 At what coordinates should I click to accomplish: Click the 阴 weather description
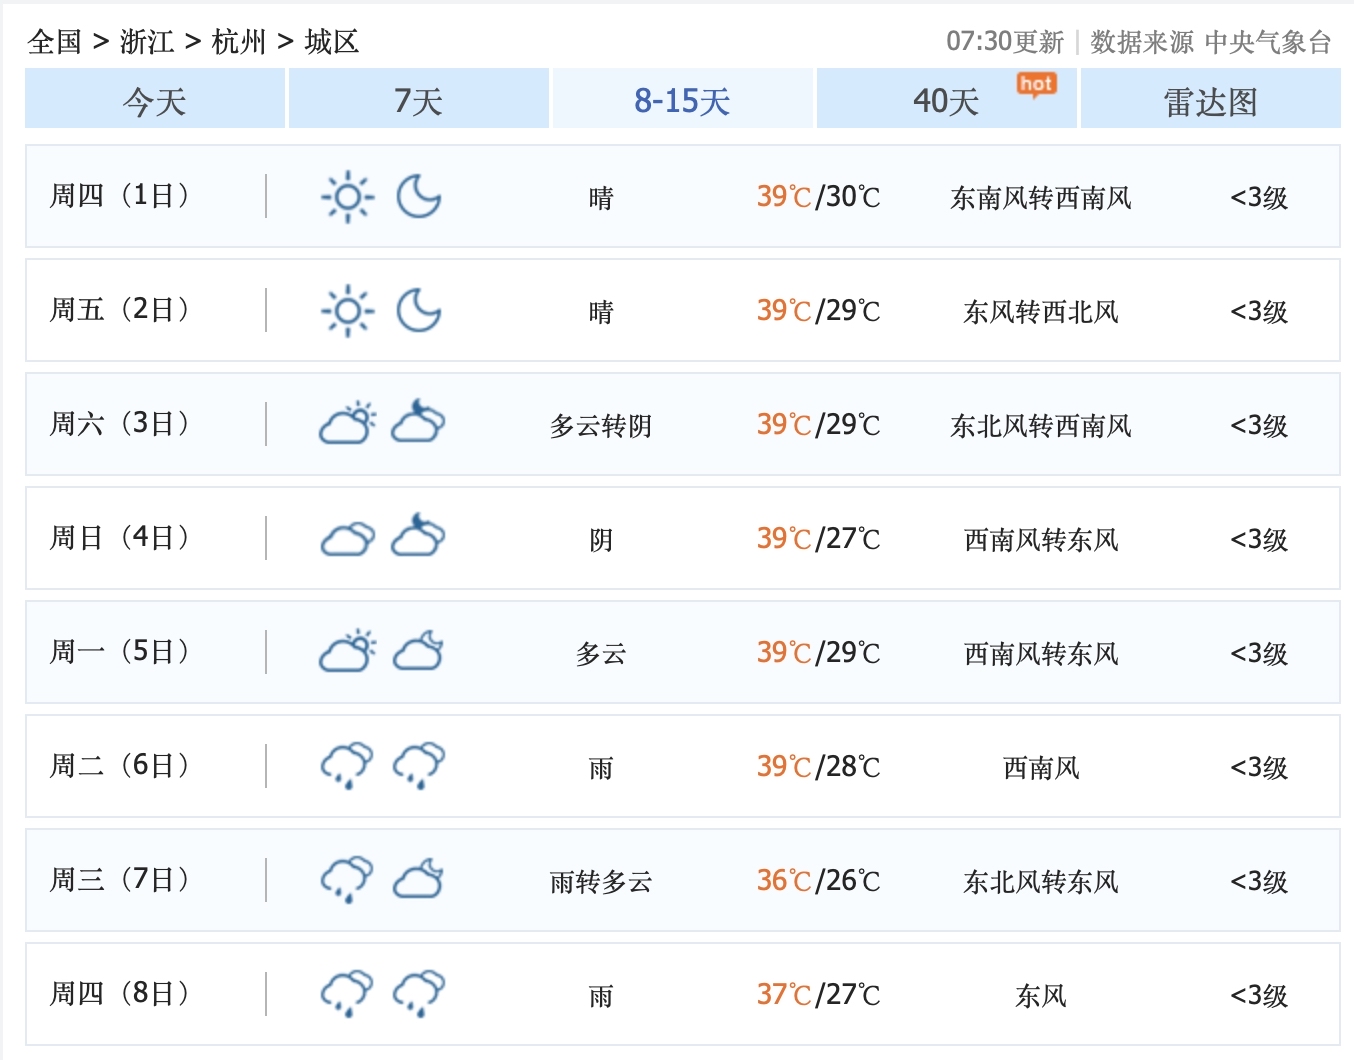[x=601, y=540]
